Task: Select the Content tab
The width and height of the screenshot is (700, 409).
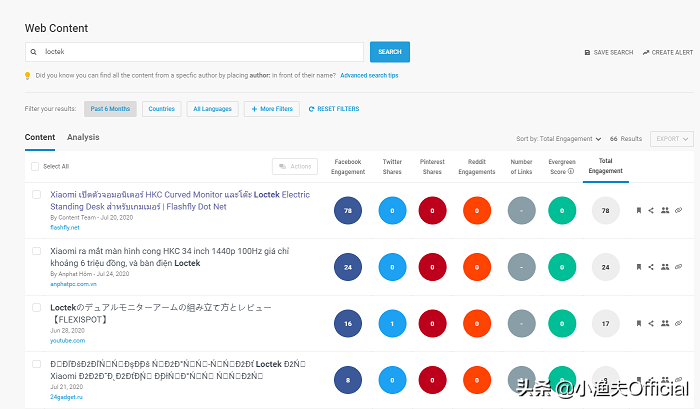Action: 40,137
